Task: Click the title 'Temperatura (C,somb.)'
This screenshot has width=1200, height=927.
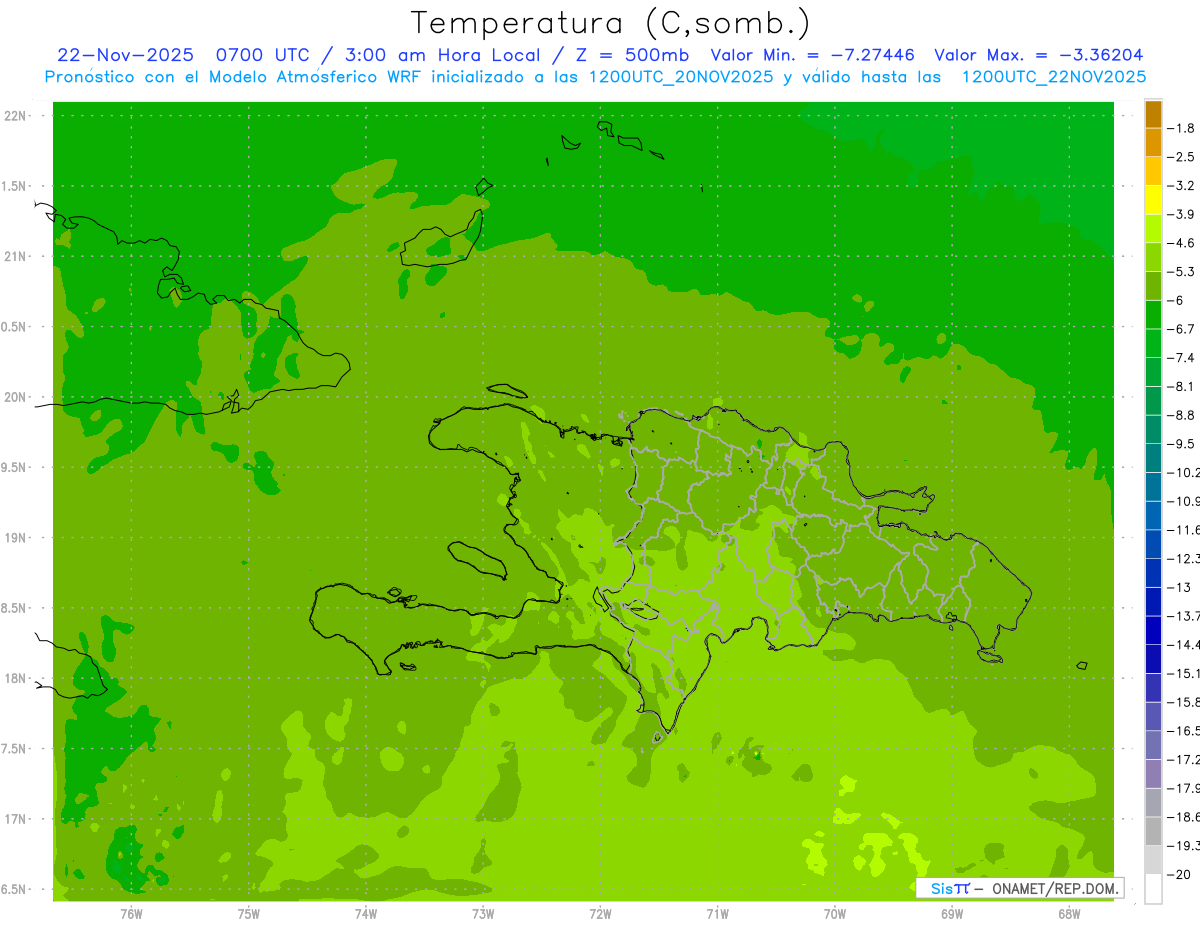Action: 610,23
